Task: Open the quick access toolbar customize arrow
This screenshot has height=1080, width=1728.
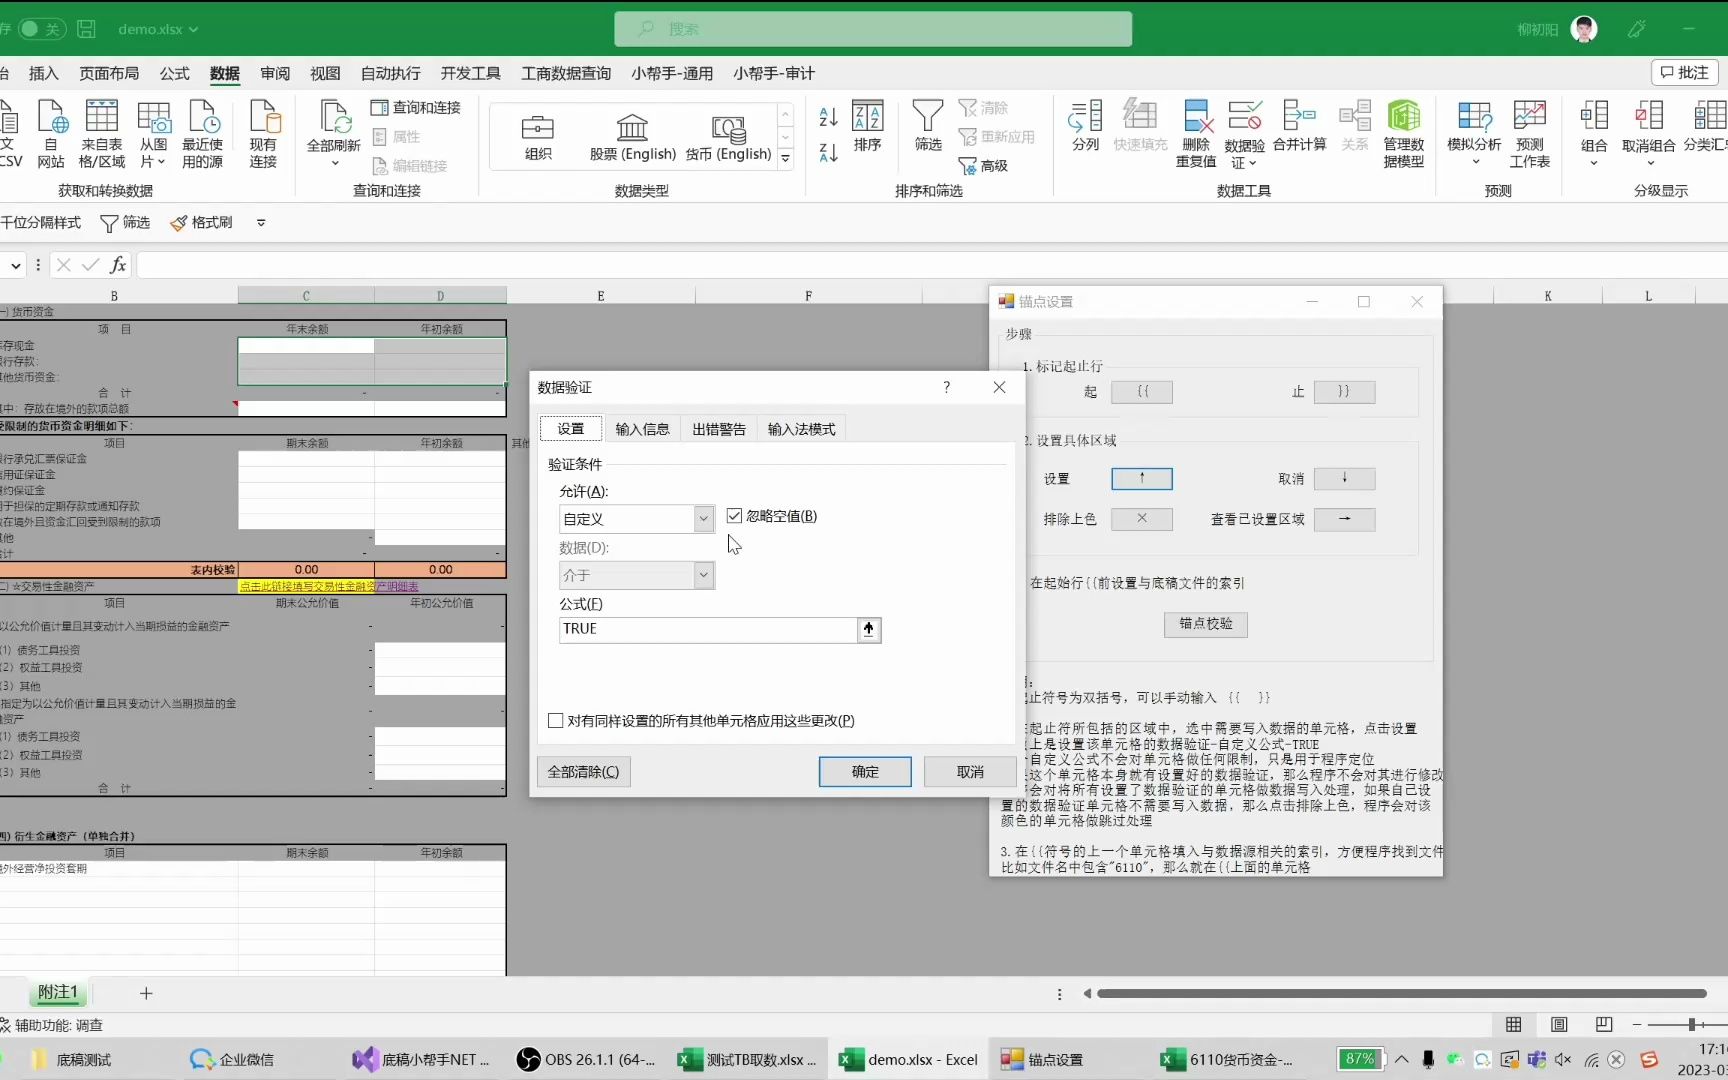Action: tap(261, 223)
